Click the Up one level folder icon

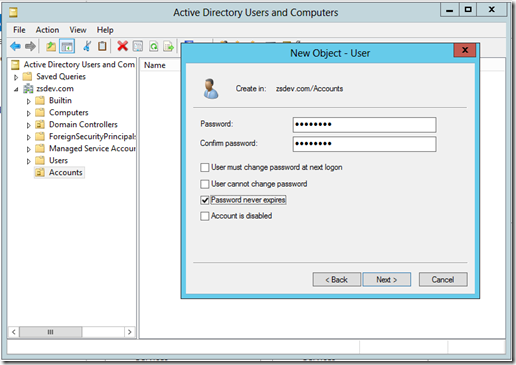(51, 46)
